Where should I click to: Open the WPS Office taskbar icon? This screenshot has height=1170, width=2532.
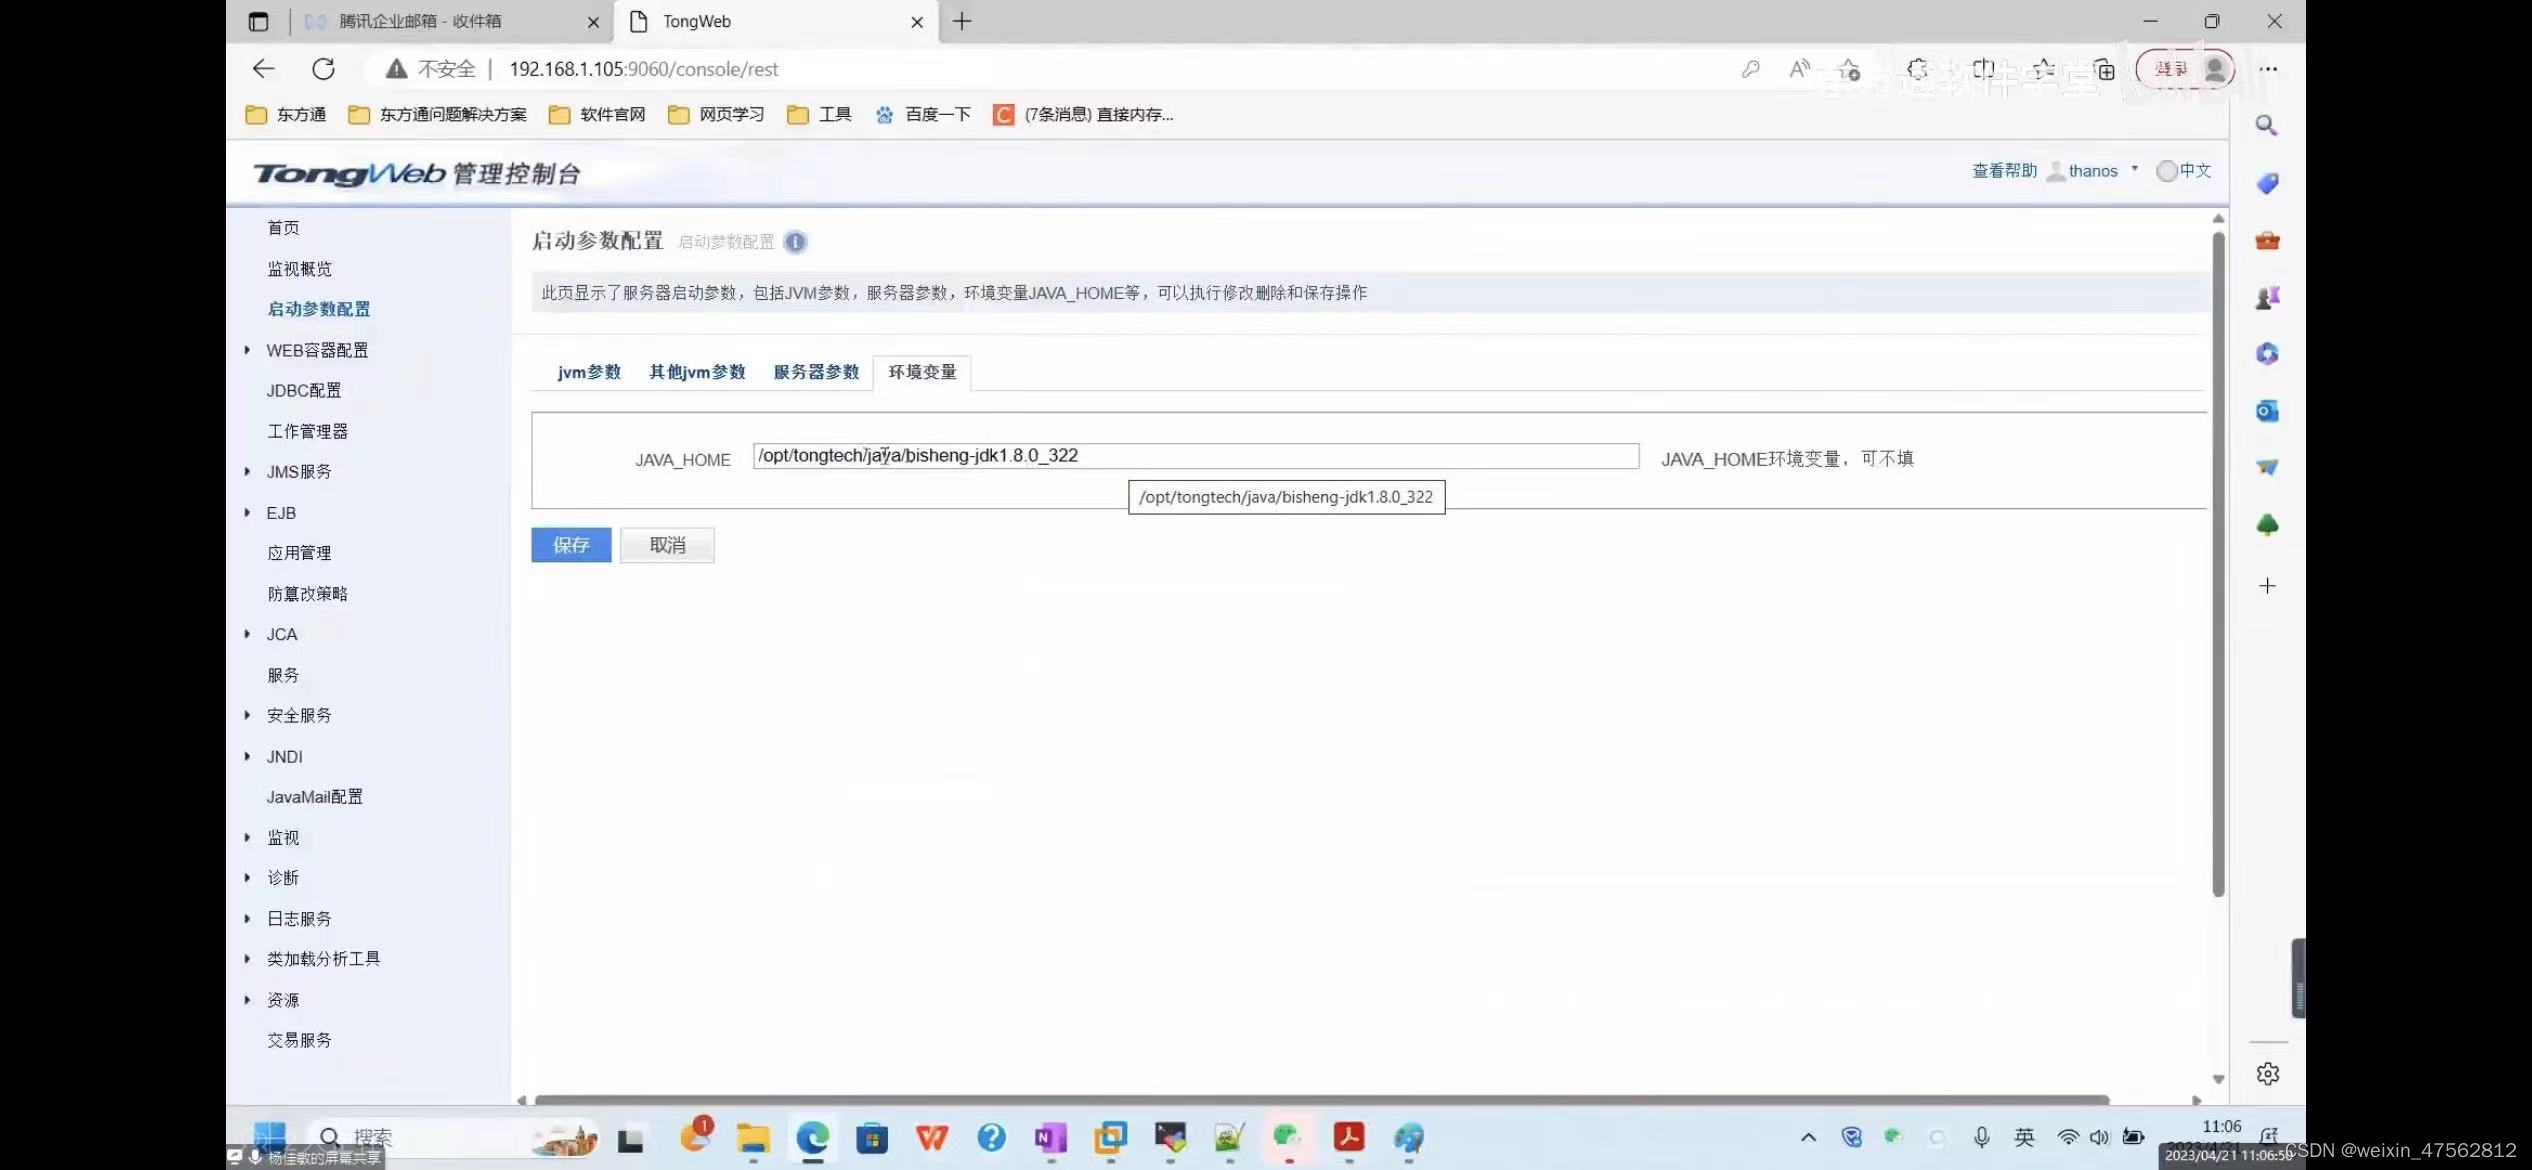[x=931, y=1138]
